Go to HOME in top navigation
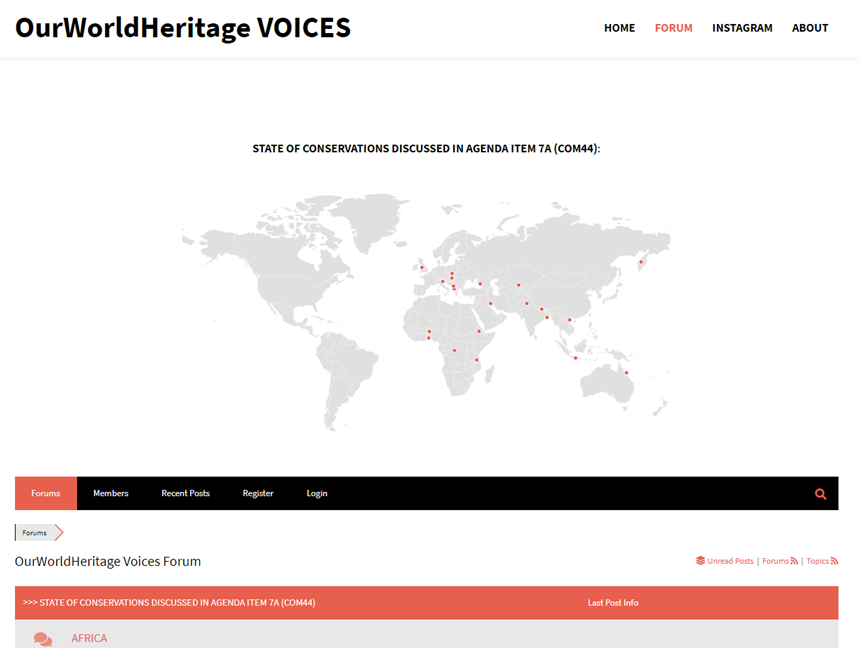The width and height of the screenshot is (859, 648). pos(619,28)
